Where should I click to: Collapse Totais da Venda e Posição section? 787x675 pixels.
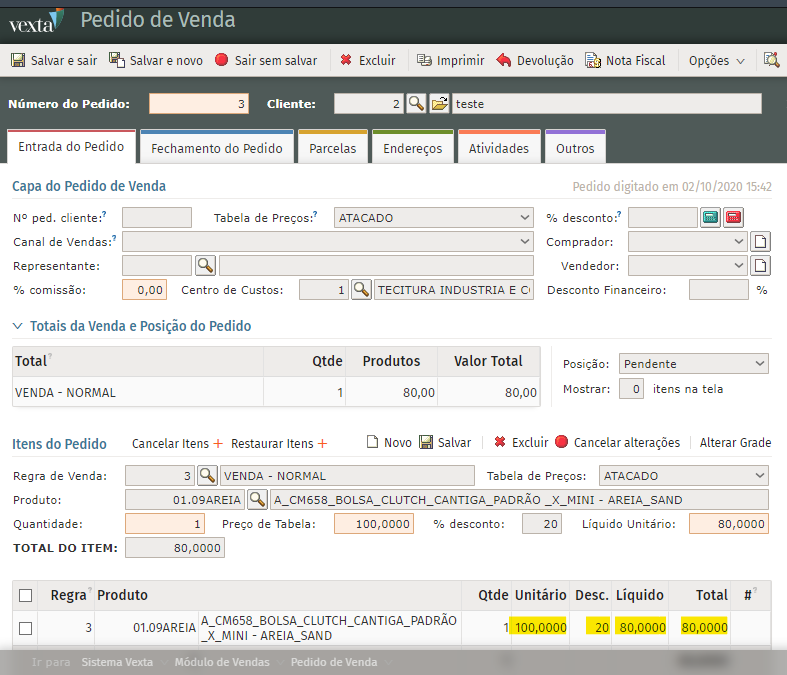pos(18,326)
